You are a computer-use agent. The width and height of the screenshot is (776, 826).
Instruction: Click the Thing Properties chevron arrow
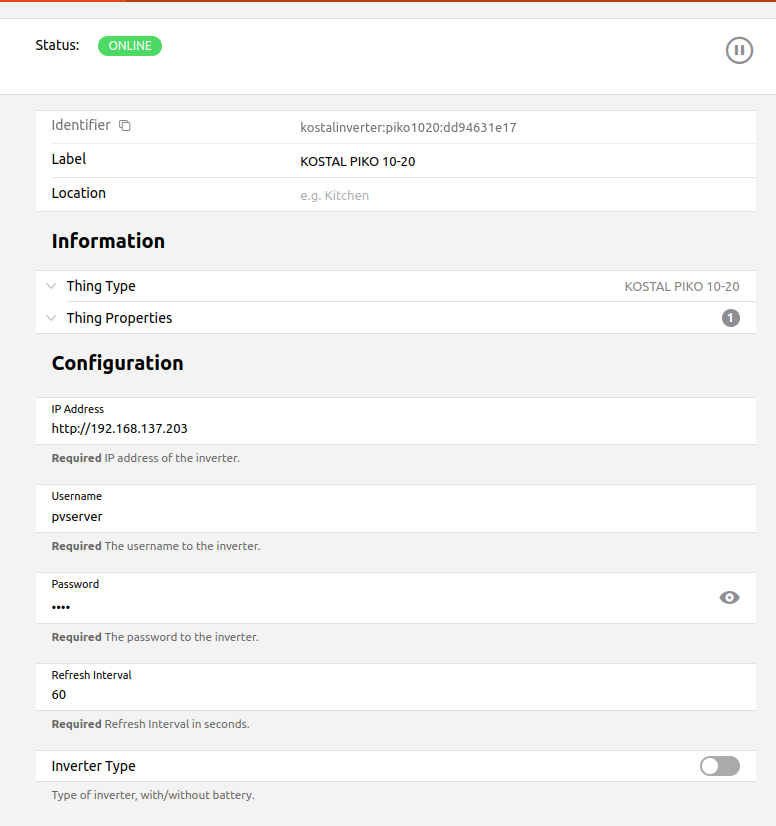coord(51,318)
